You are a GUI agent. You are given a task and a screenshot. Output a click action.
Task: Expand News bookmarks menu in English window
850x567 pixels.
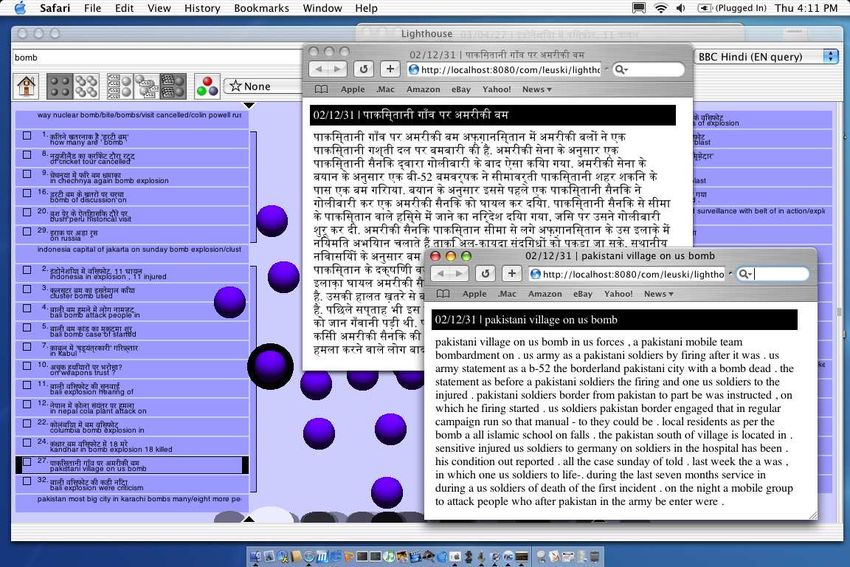(659, 294)
